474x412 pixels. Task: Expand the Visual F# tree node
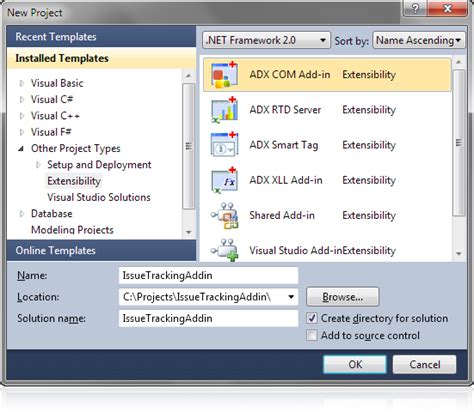pos(22,132)
